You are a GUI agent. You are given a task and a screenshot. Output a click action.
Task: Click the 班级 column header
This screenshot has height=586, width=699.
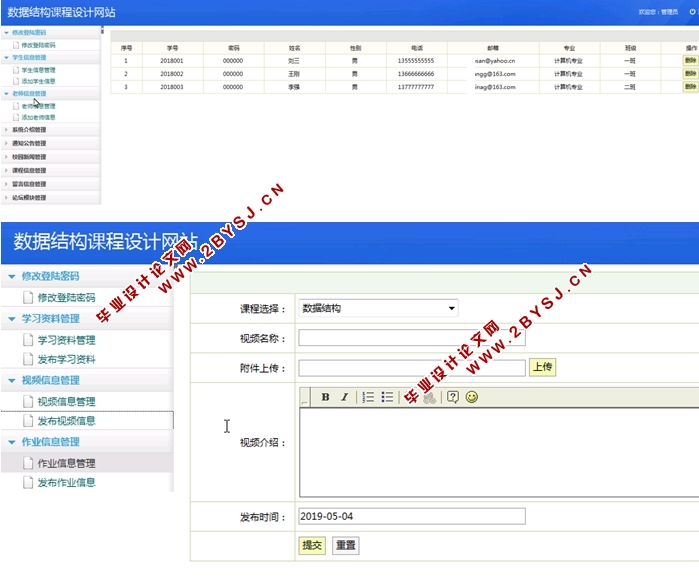pyautogui.click(x=630, y=48)
